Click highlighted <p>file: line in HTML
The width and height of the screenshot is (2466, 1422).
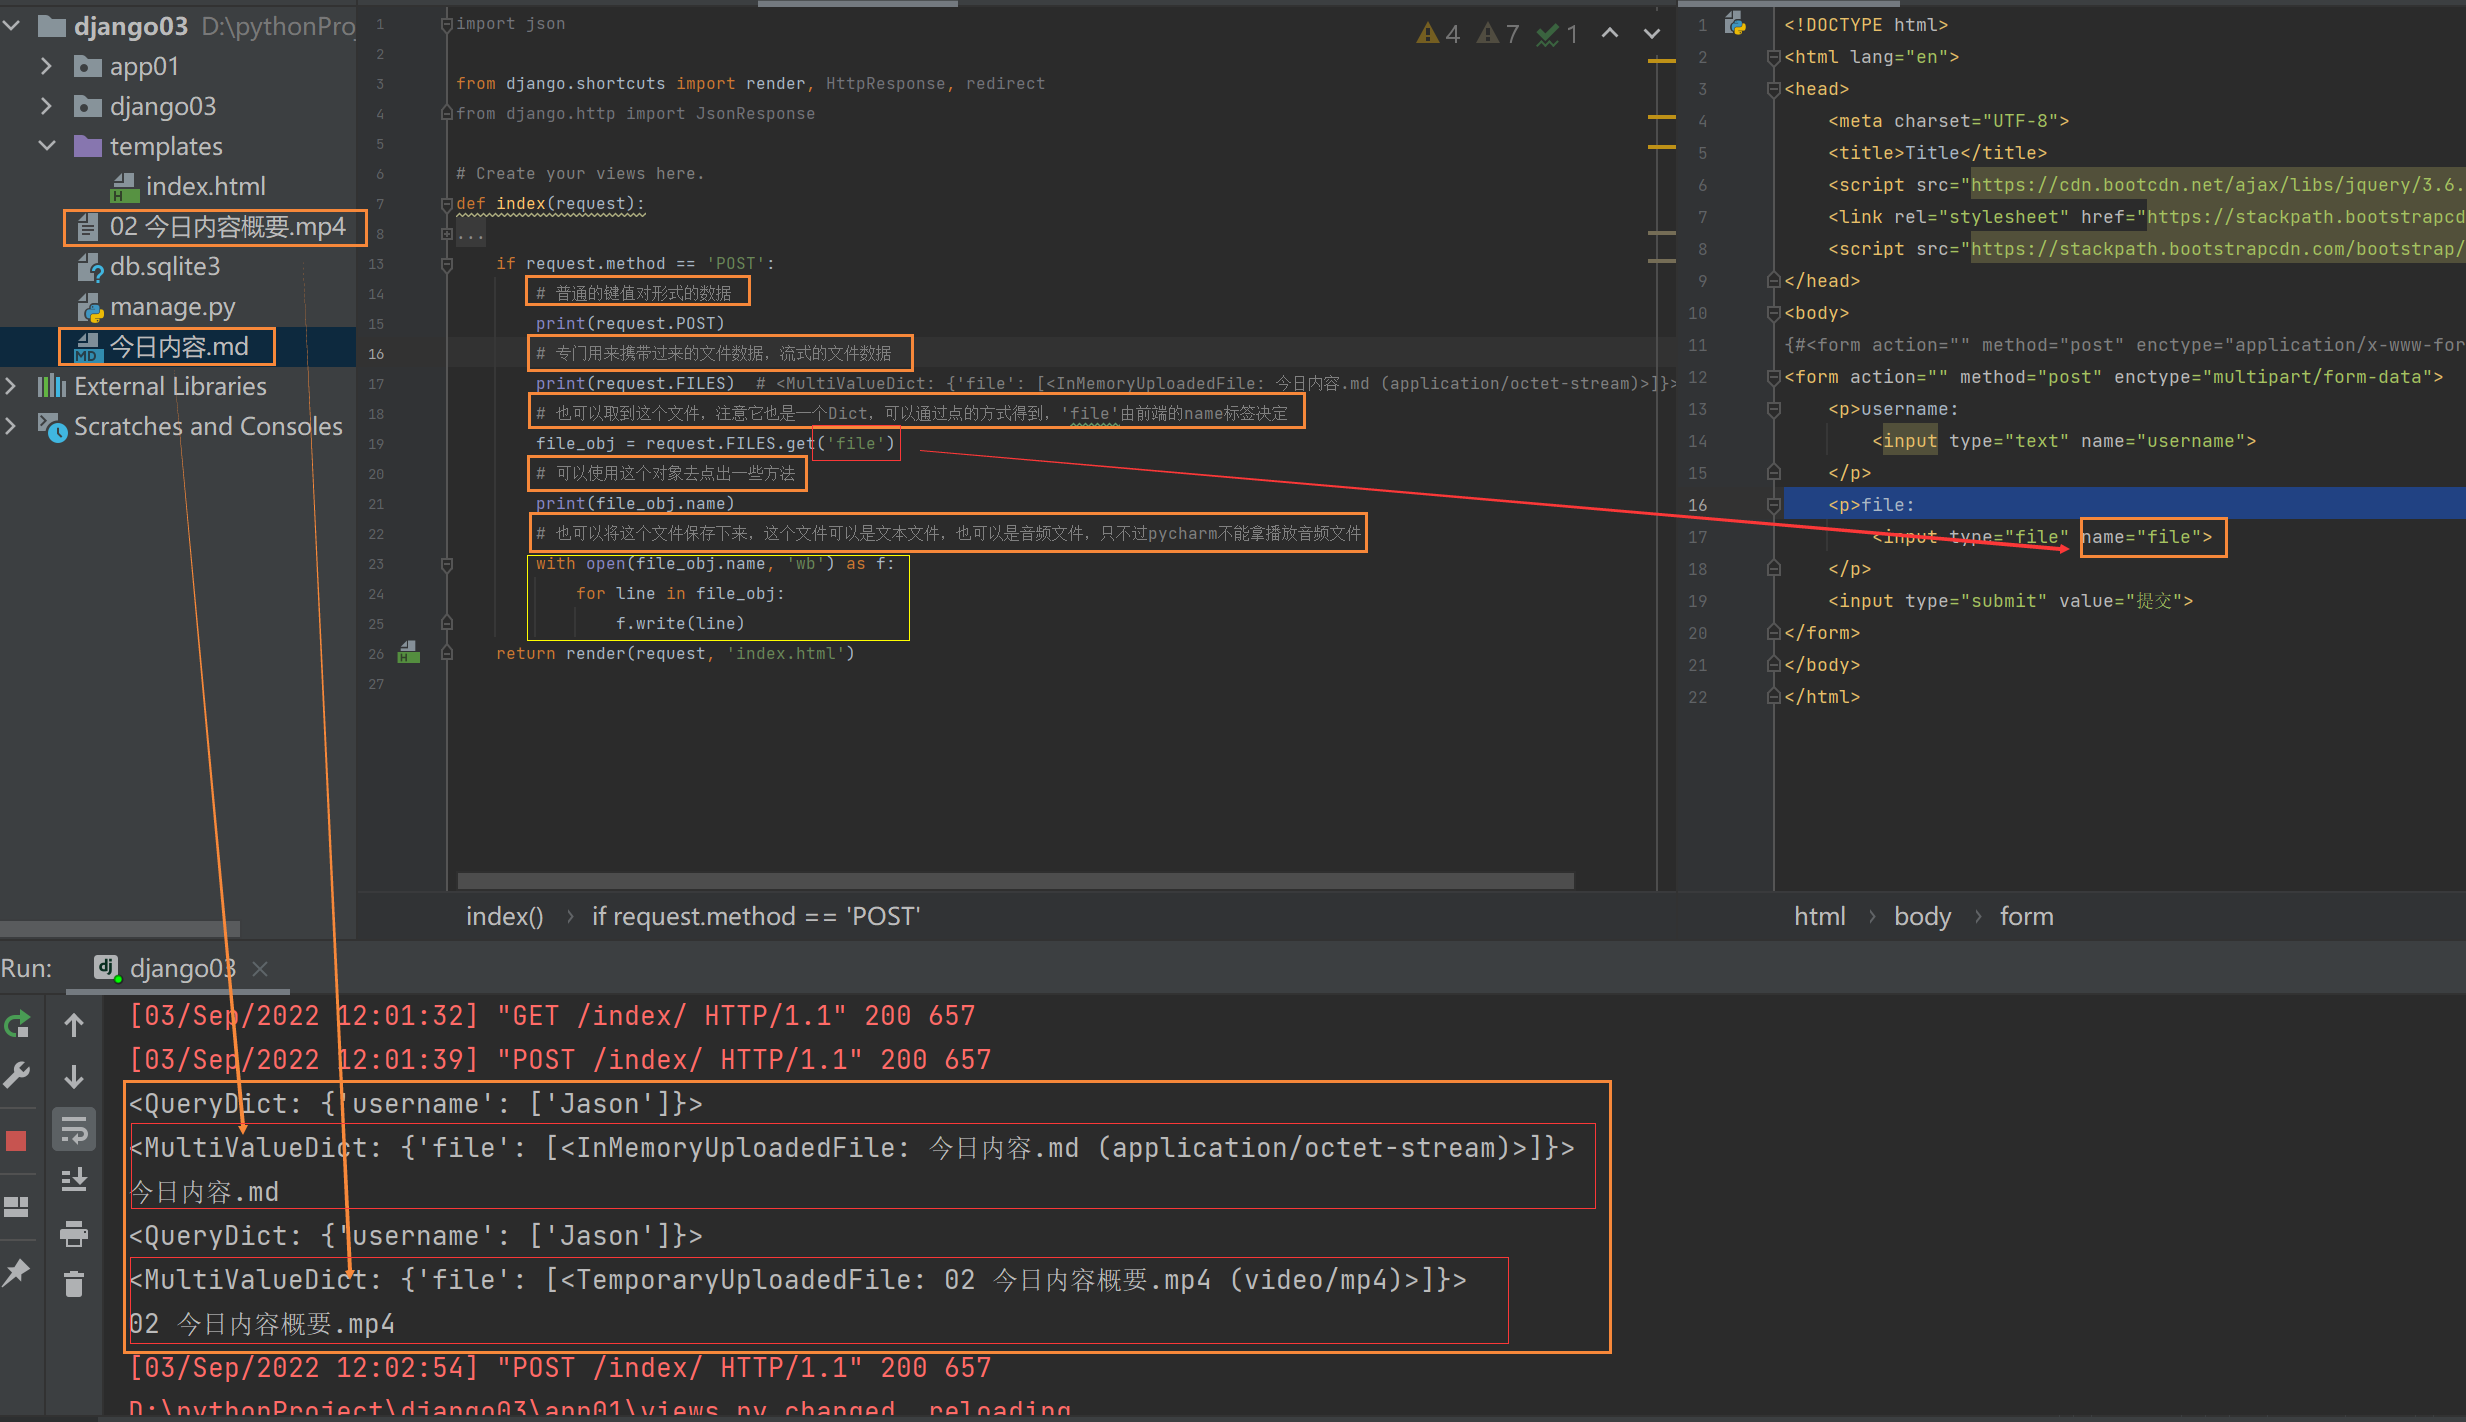click(x=2124, y=505)
